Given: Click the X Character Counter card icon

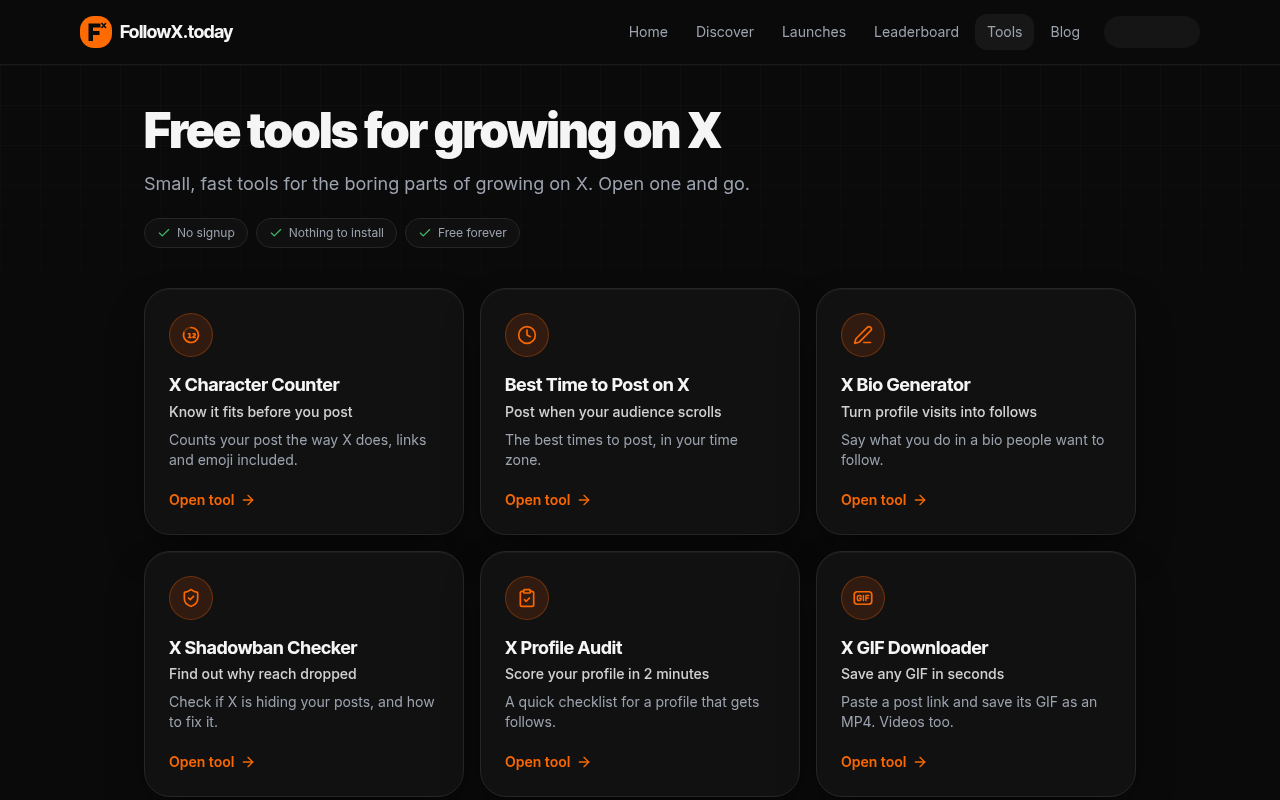Looking at the screenshot, I should point(191,335).
